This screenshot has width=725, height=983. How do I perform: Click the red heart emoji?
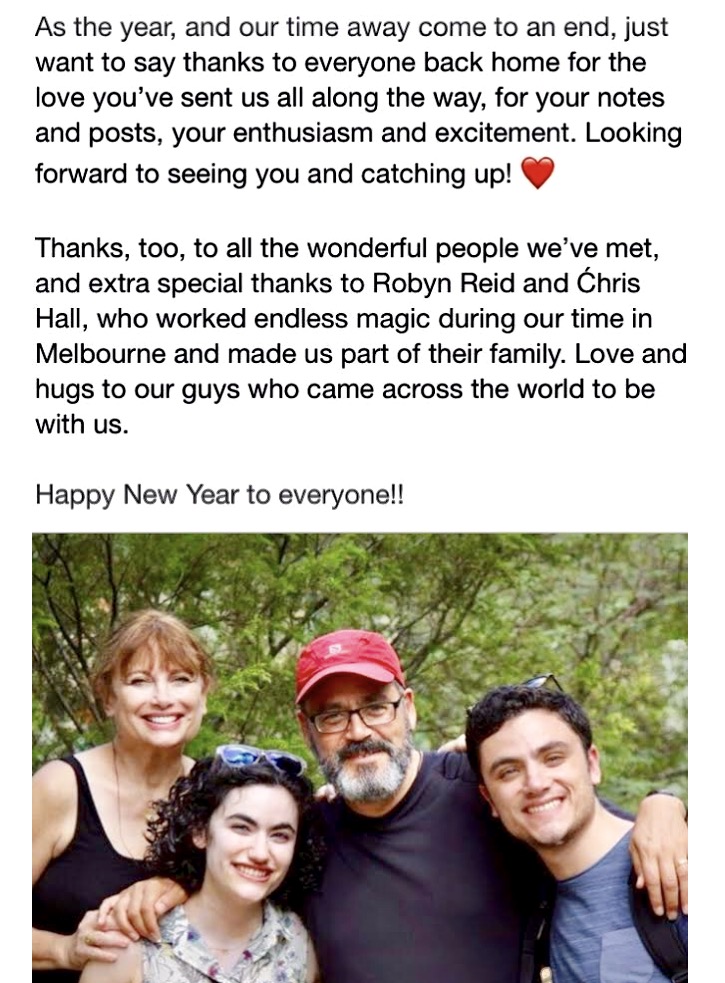[x=538, y=175]
